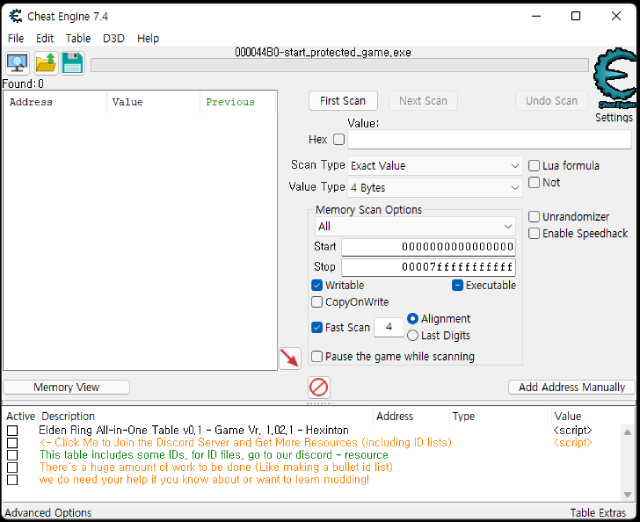
Task: Click the Fast Scan alignment value field
Action: [x=389, y=327]
